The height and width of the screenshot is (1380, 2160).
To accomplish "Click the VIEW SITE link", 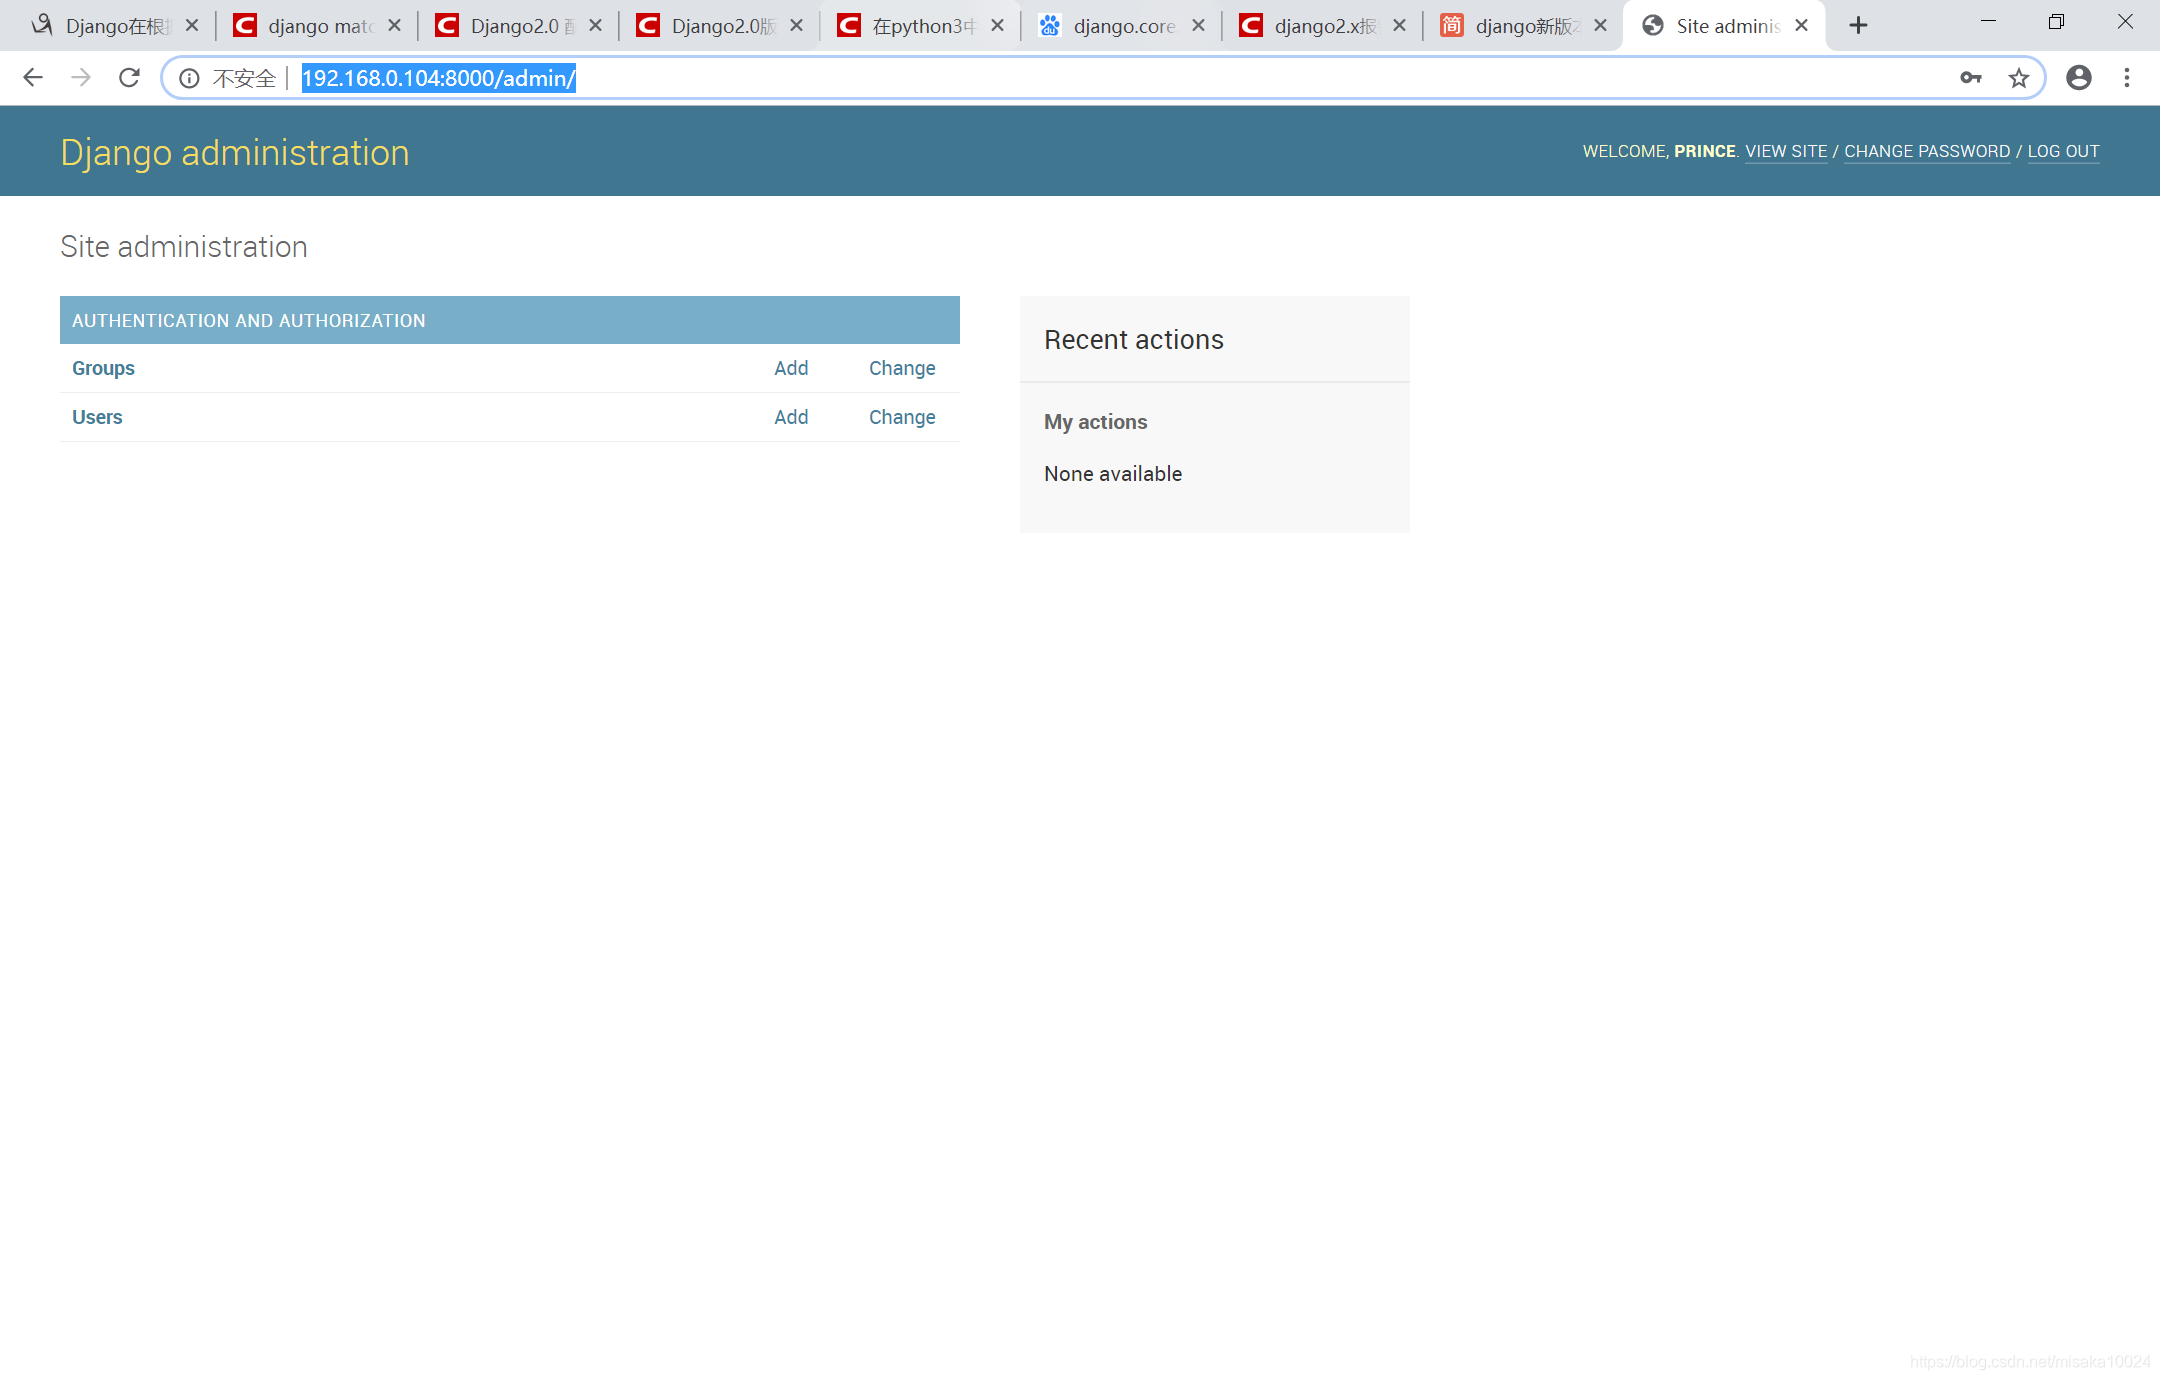I will (1786, 151).
